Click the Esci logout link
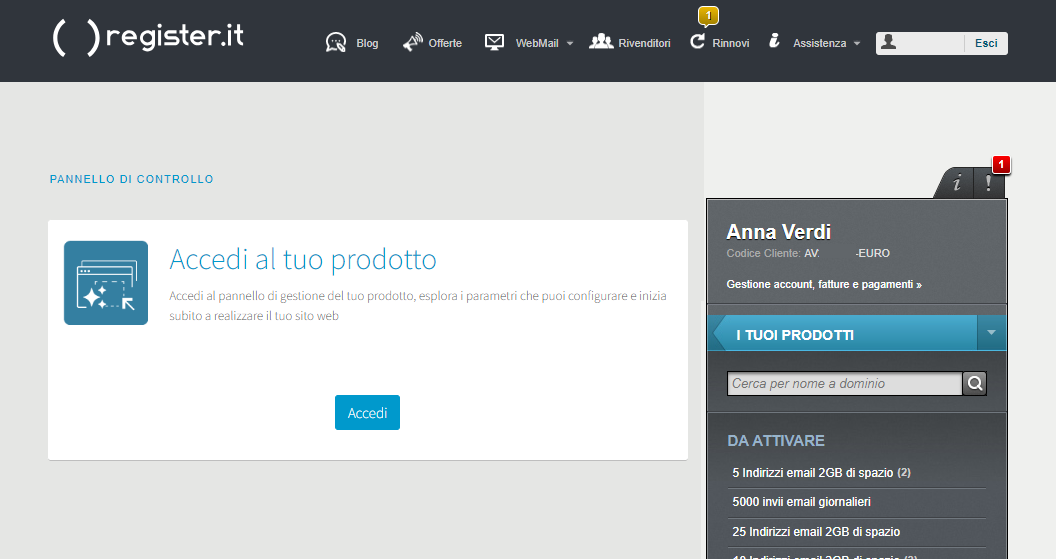The width and height of the screenshot is (1056, 559). coord(986,43)
